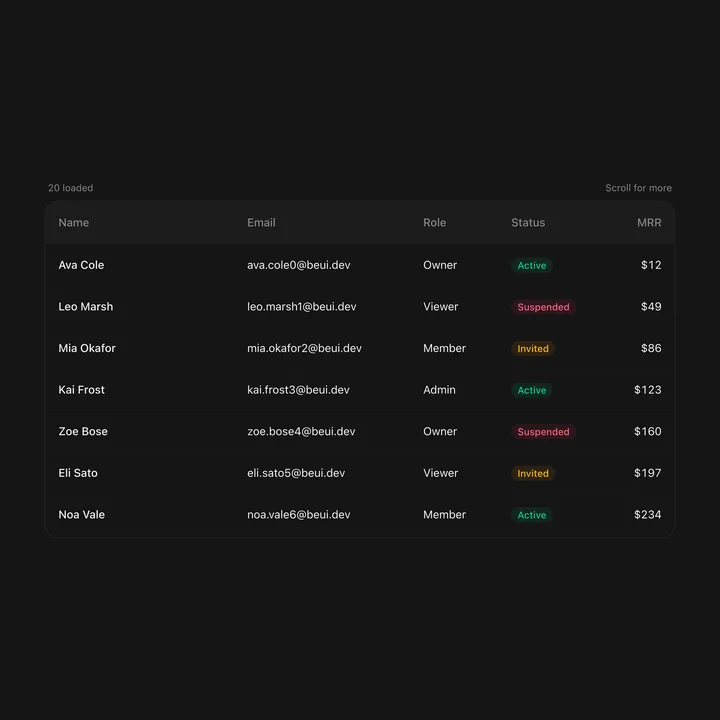The image size is (720, 720).
Task: Click the $234 MRR value
Action: point(647,515)
